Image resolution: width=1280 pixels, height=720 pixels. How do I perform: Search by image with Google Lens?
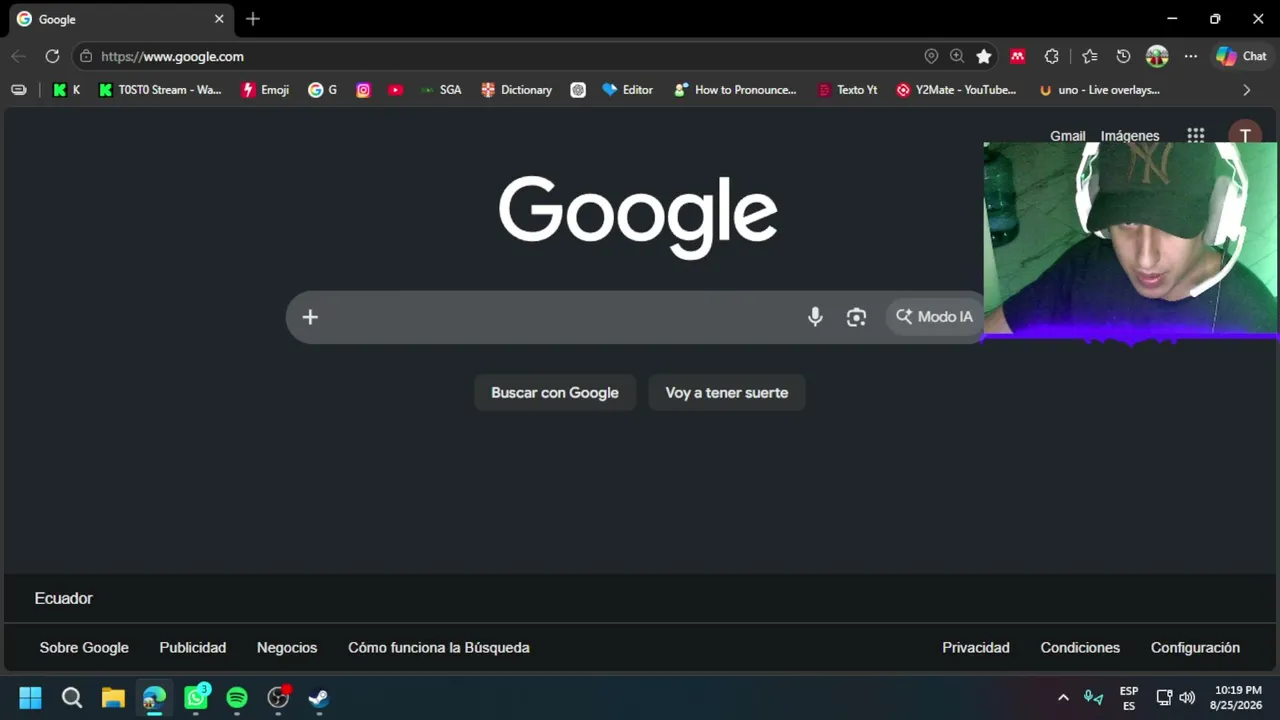[x=856, y=317]
